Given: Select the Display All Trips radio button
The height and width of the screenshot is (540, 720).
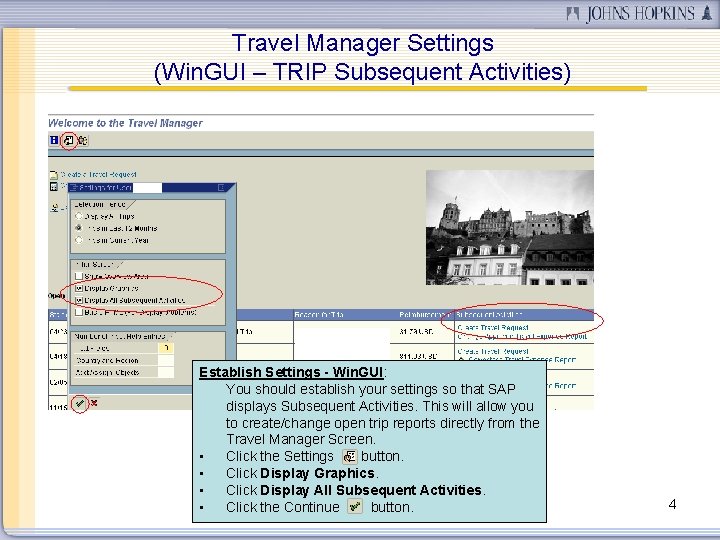Looking at the screenshot, I should coord(79,216).
